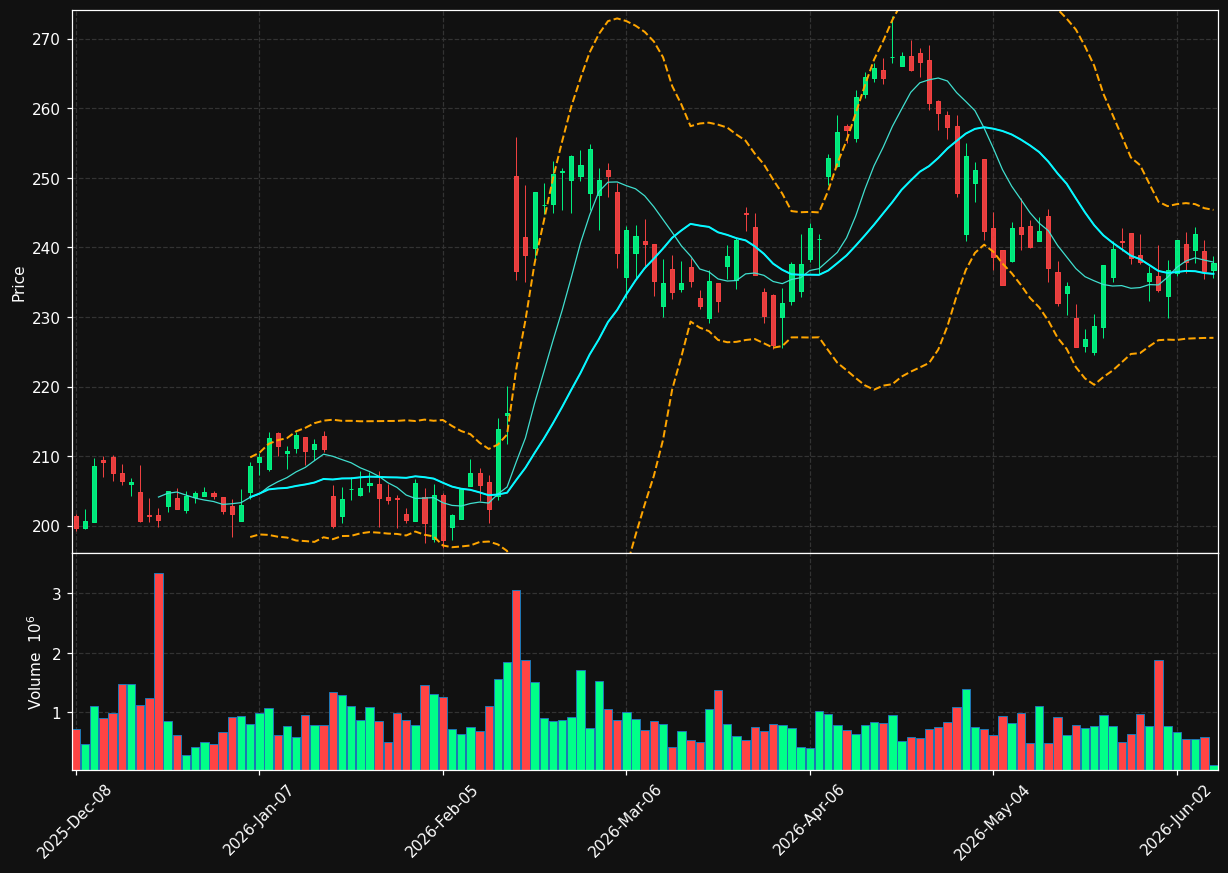
Task: Click the 2026-Feb-05 date label
Action: (x=443, y=820)
